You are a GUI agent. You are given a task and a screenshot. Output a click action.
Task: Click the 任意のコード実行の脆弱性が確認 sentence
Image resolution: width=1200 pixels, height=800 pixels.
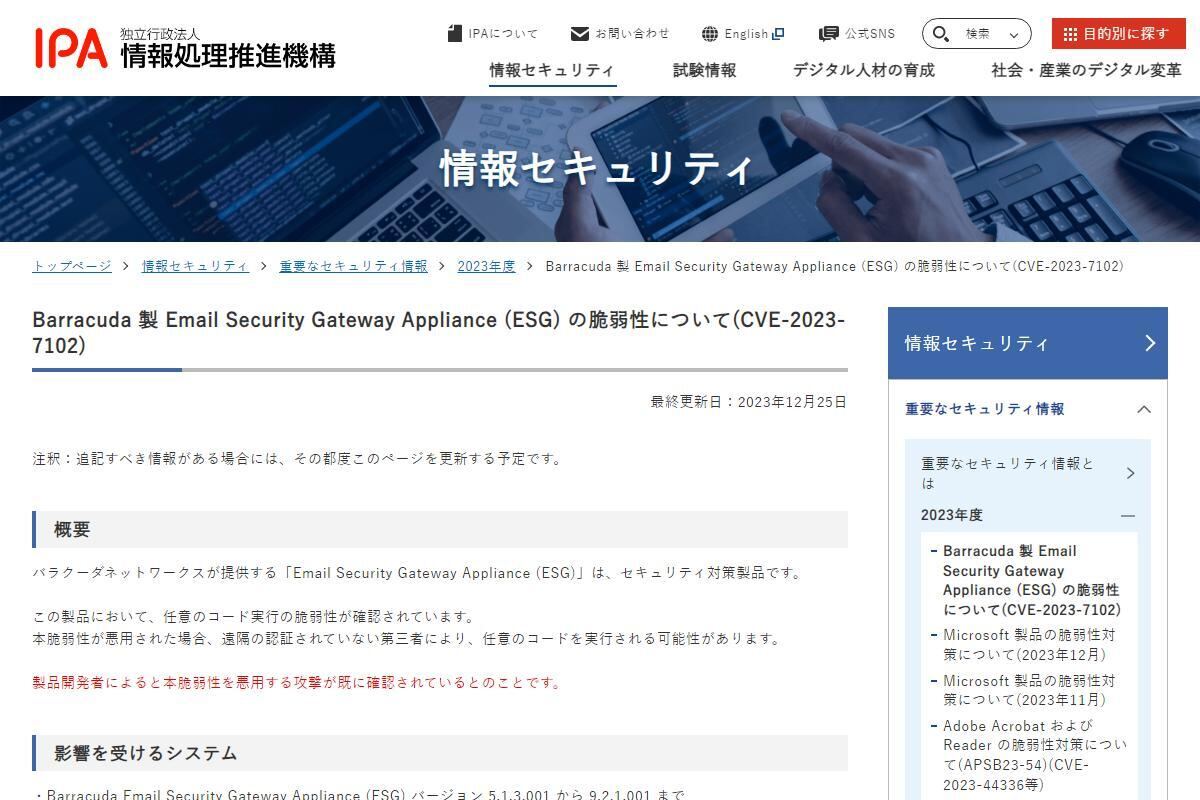[x=254, y=617]
